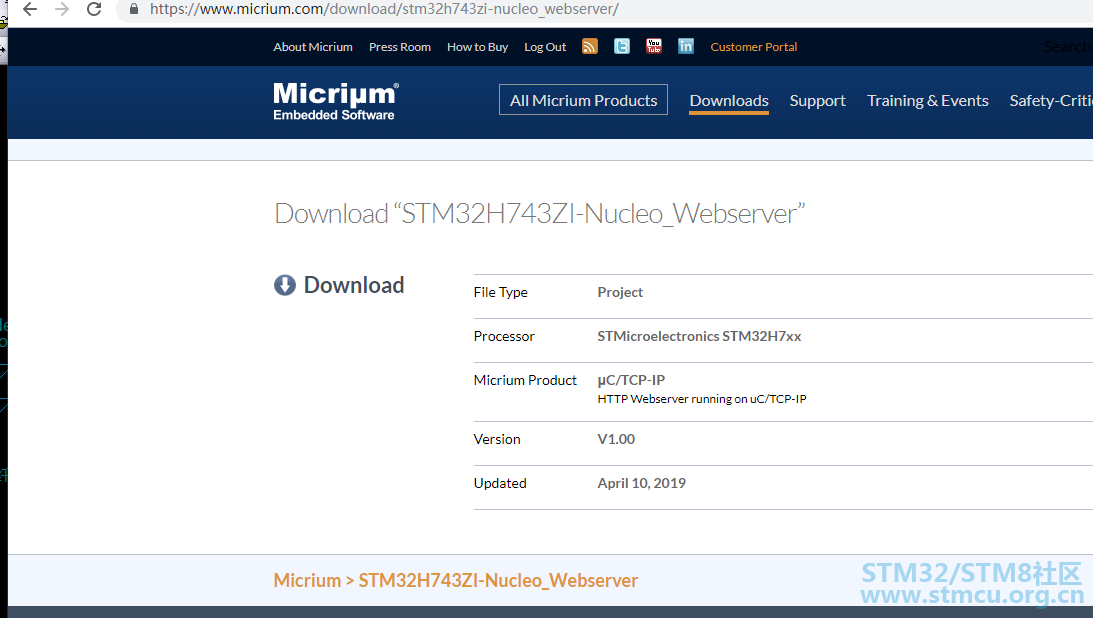Click the blue download arrow icon
Image resolution: width=1093 pixels, height=618 pixels.
coord(284,285)
